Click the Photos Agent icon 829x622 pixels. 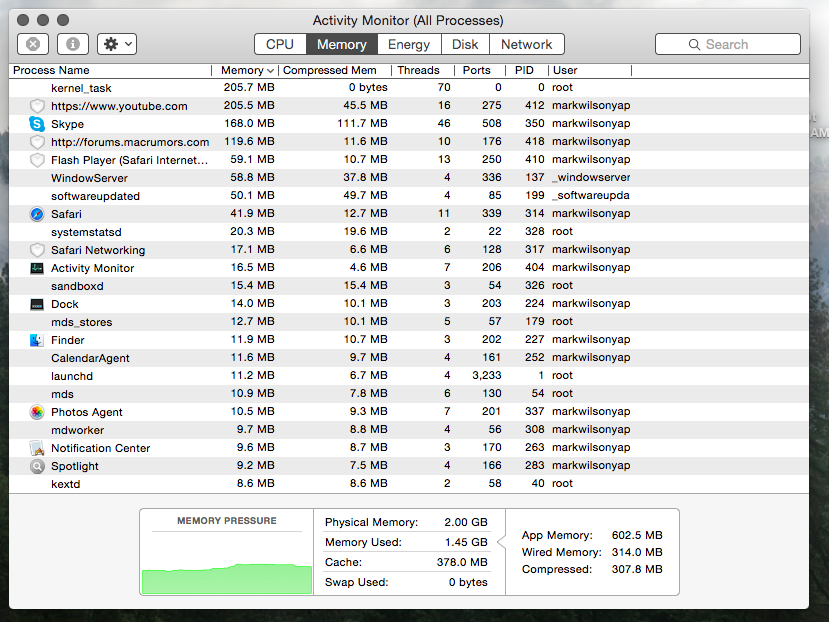pyautogui.click(x=36, y=412)
